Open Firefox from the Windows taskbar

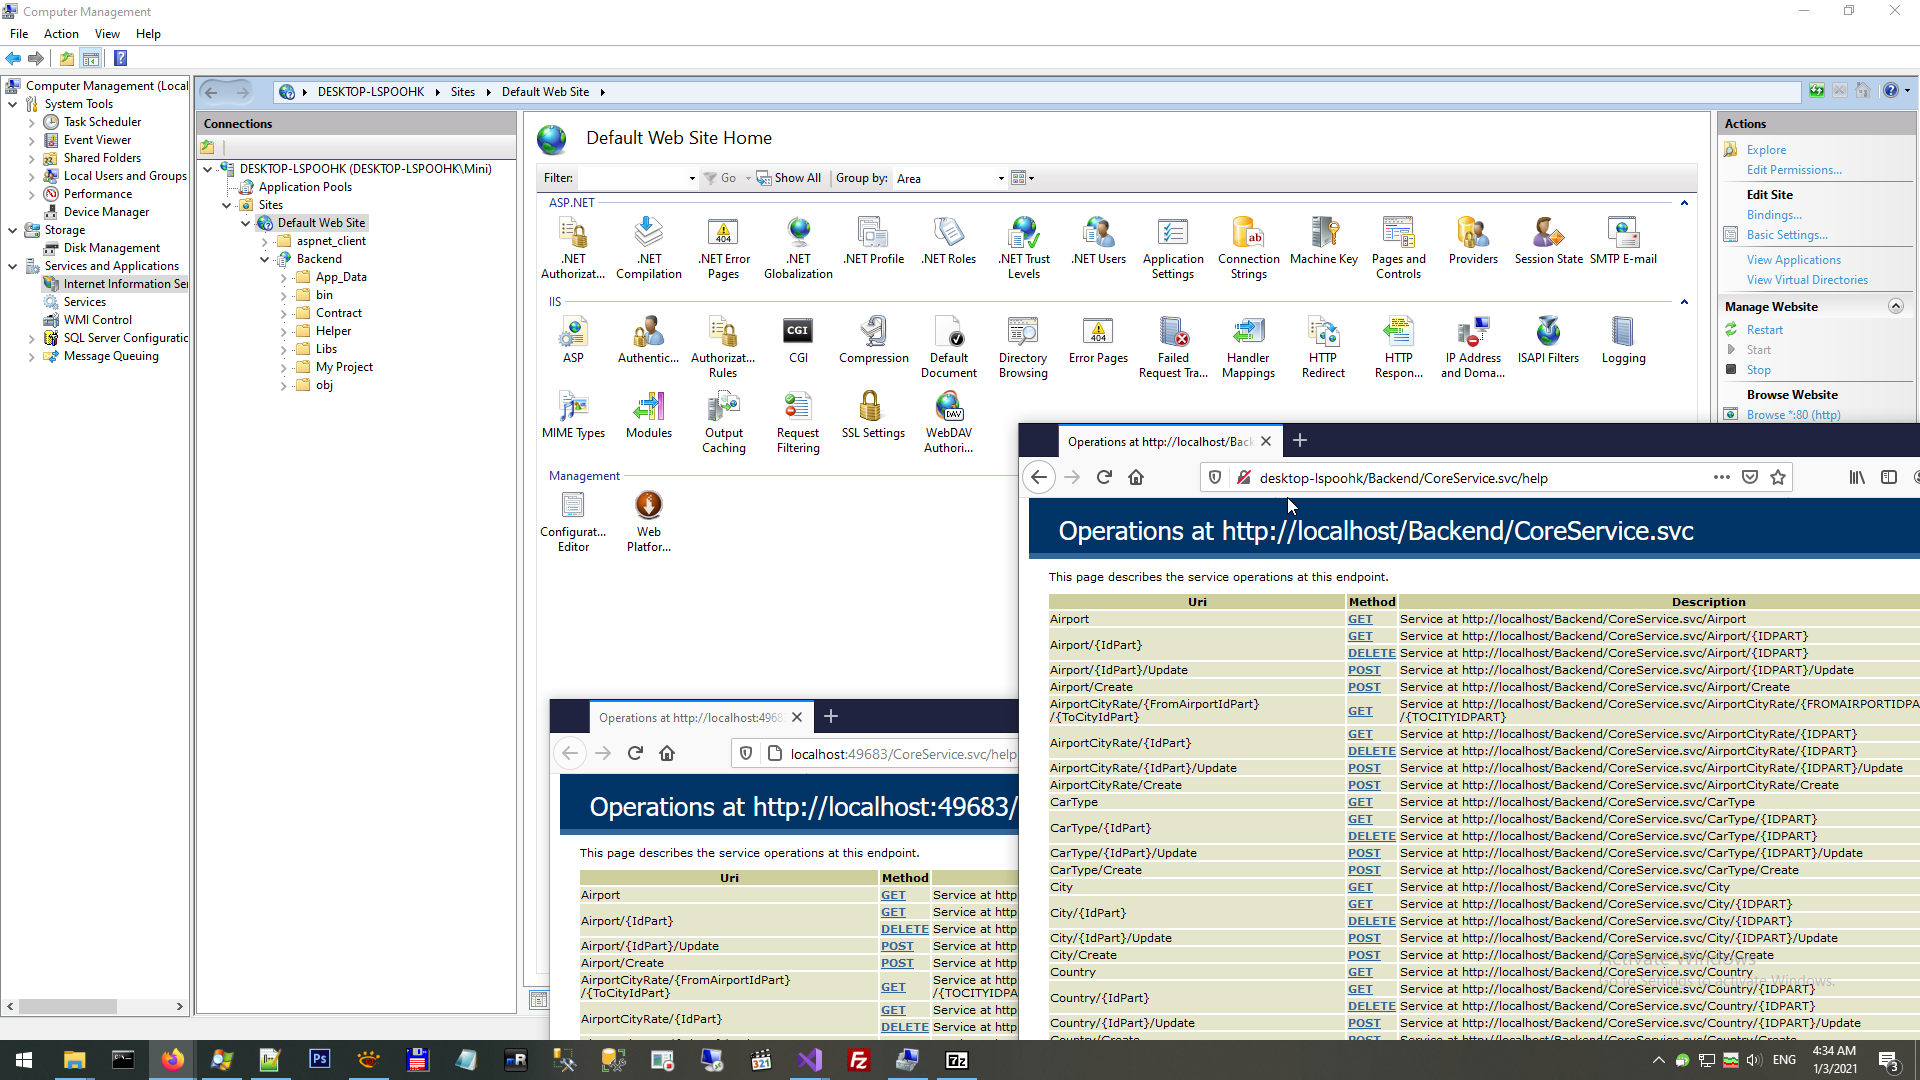pos(172,1060)
